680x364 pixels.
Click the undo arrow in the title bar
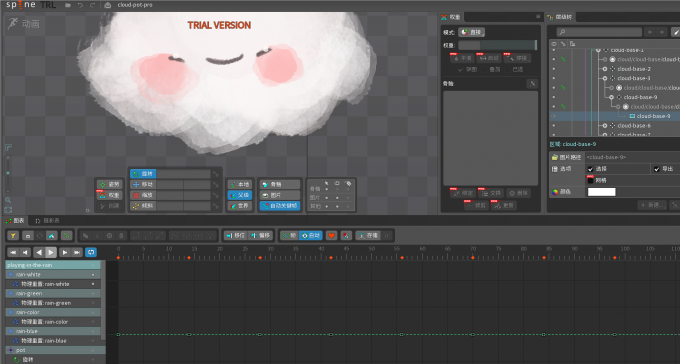pyautogui.click(x=80, y=5)
